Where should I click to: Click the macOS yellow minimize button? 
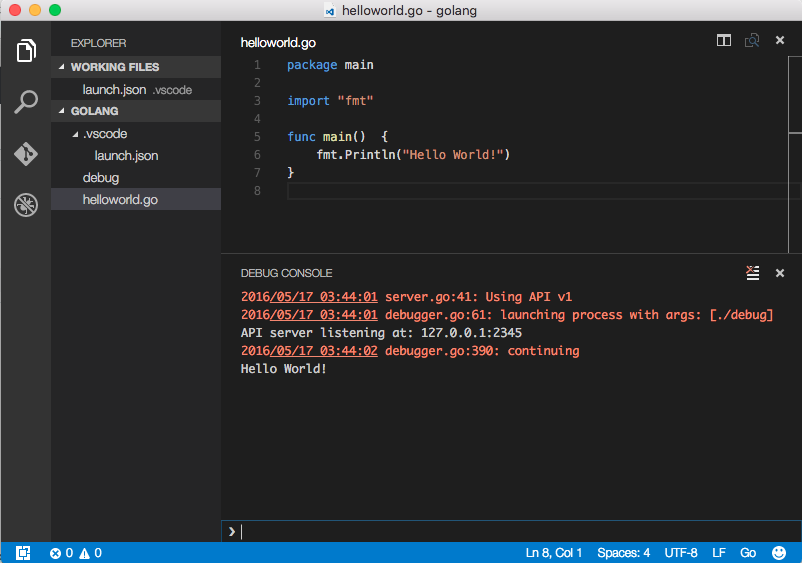(35, 10)
